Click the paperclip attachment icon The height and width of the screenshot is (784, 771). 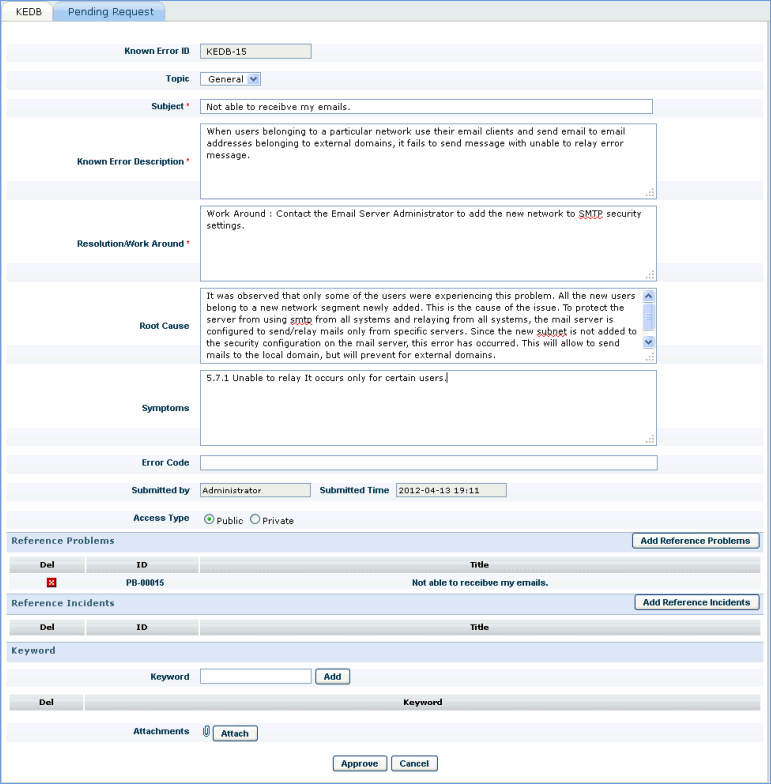click(206, 732)
